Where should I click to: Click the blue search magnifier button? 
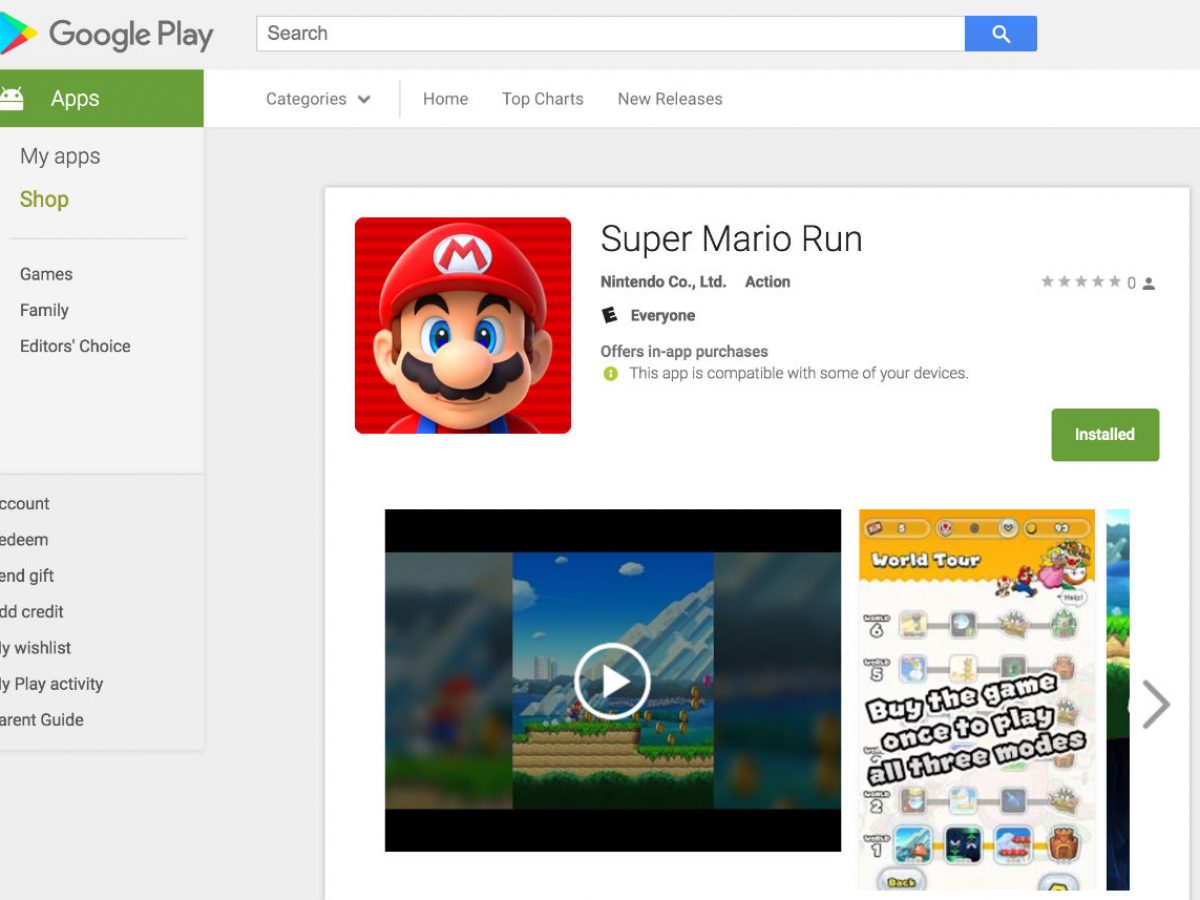click(x=1000, y=34)
